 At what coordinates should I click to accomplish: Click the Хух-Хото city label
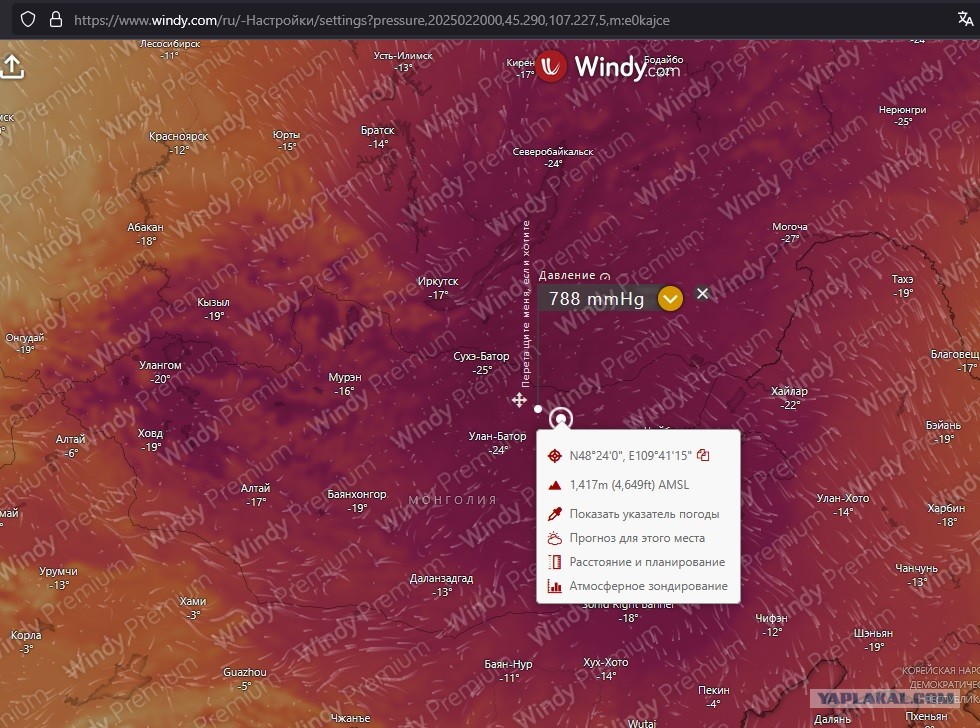coord(606,662)
